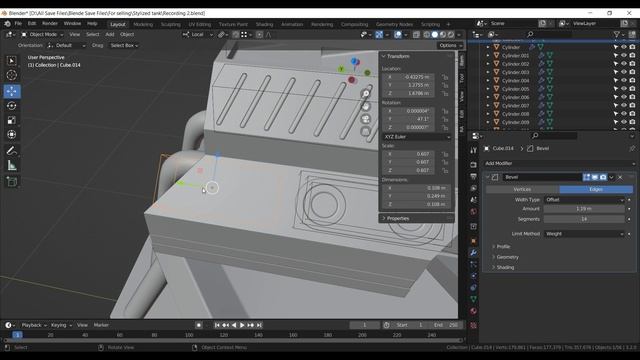
Task: Open the View Layer properties tab icon
Action: click(x=473, y=188)
